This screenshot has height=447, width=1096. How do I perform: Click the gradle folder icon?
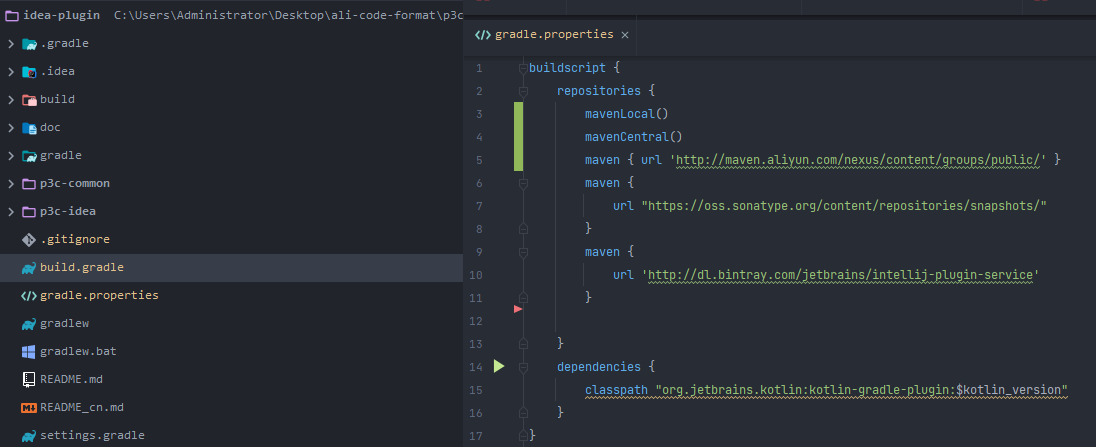29,156
